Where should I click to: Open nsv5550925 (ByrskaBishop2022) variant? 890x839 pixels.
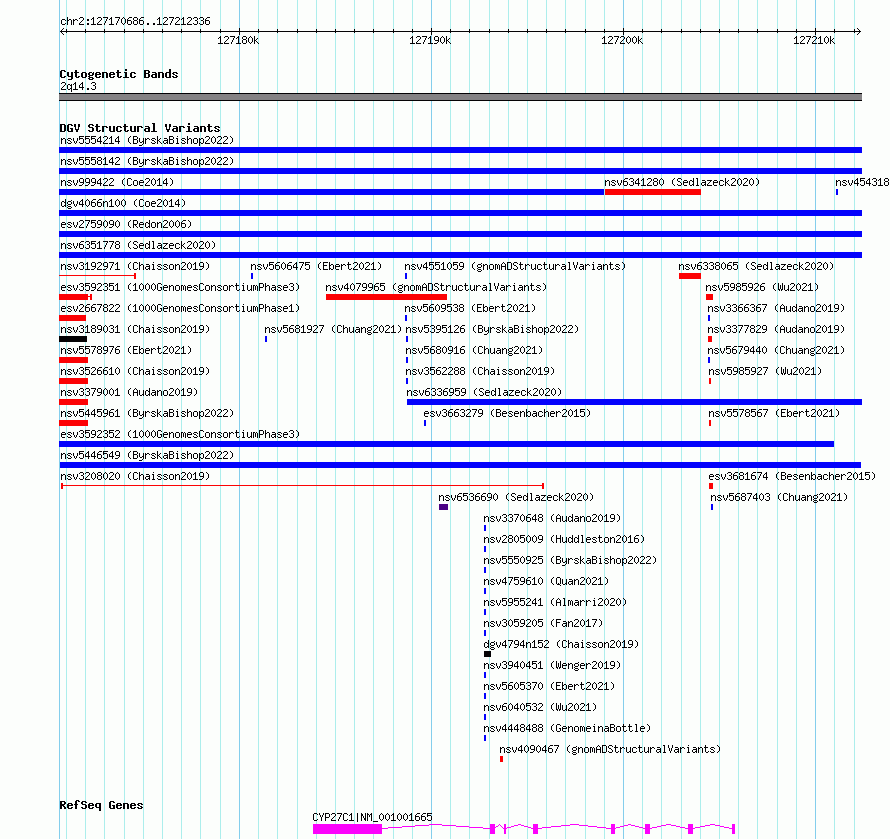[x=570, y=560]
